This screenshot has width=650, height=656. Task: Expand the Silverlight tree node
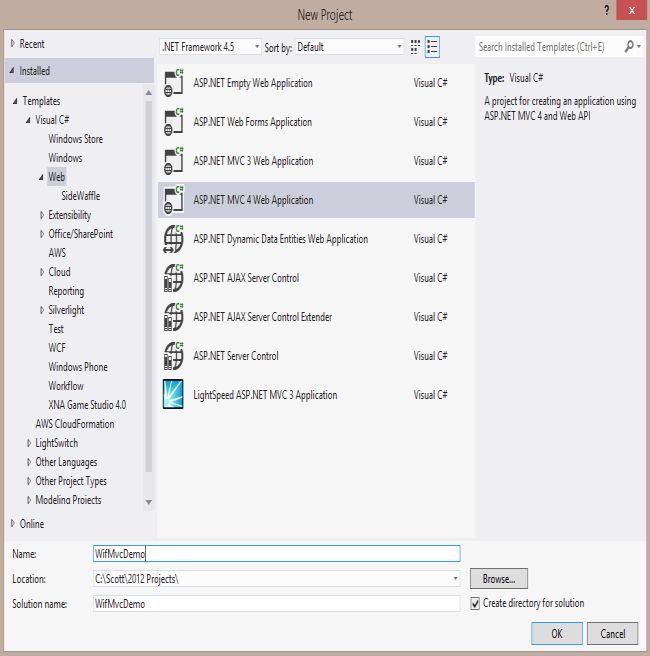(x=41, y=310)
